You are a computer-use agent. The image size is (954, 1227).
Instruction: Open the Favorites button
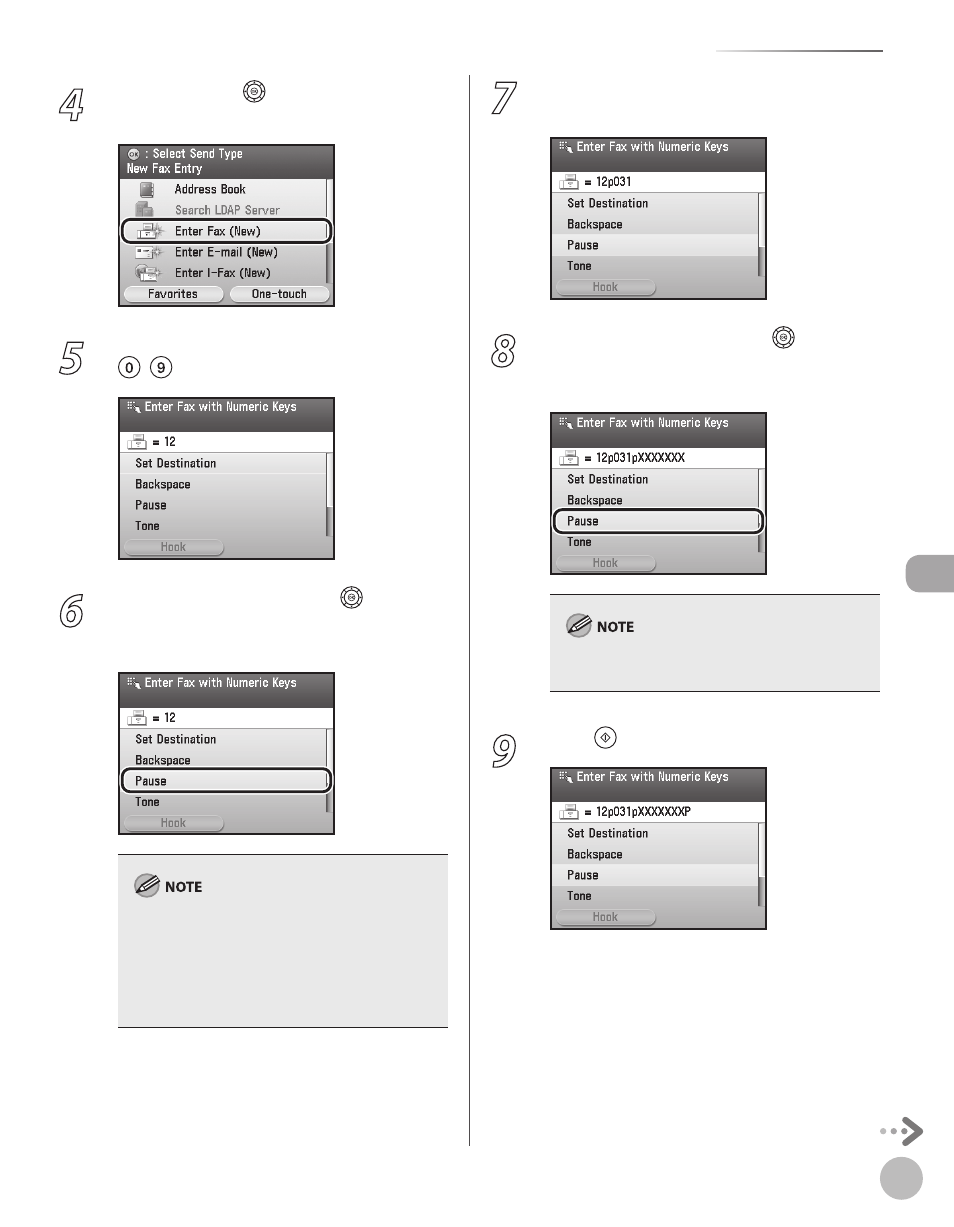click(173, 294)
